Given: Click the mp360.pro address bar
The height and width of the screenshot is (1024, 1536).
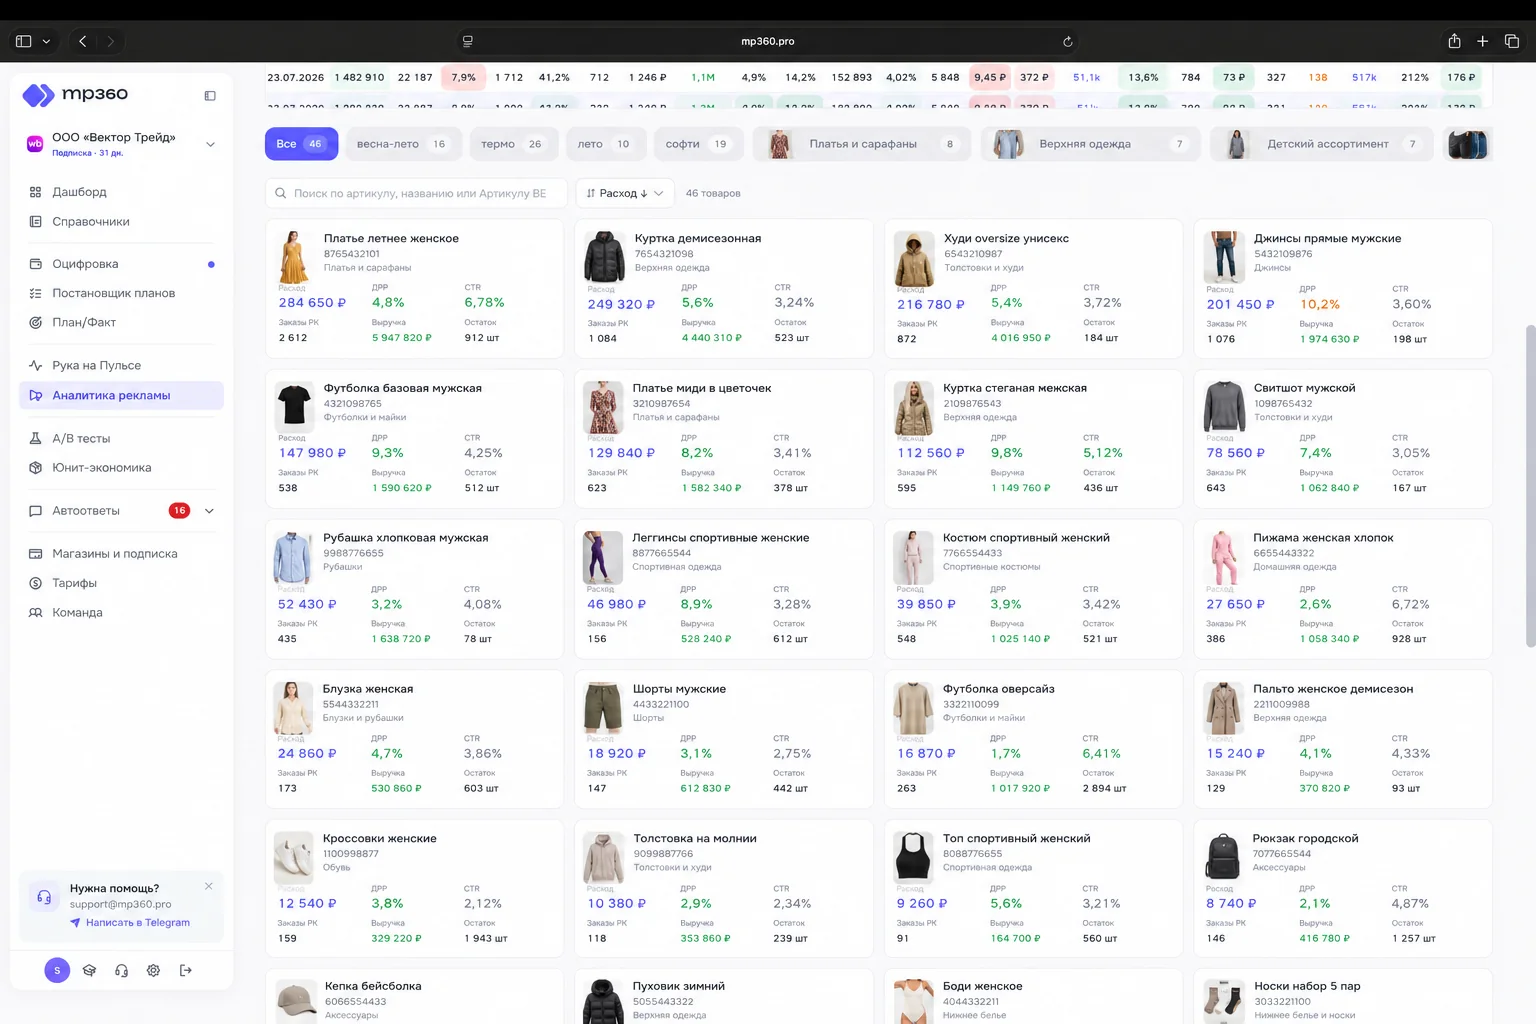Looking at the screenshot, I should pos(768,41).
